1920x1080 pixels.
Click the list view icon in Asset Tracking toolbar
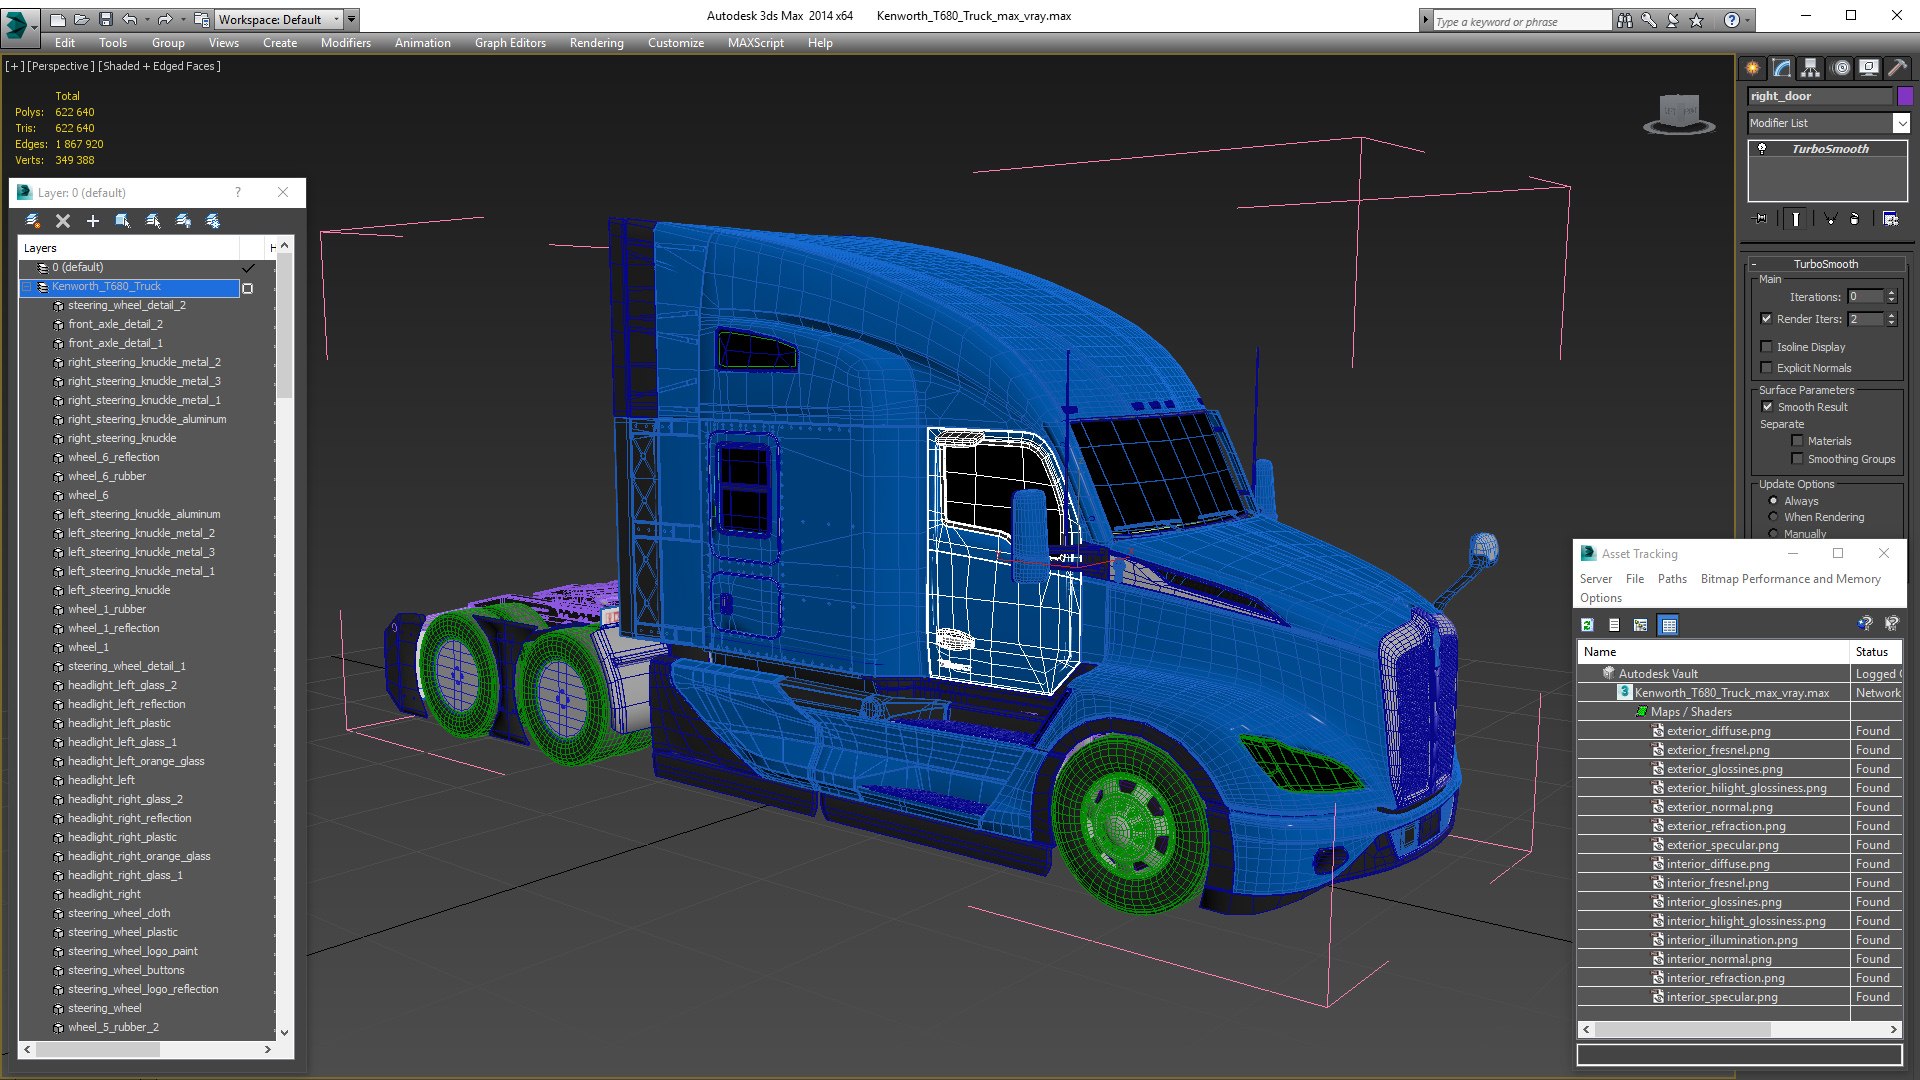[1614, 625]
